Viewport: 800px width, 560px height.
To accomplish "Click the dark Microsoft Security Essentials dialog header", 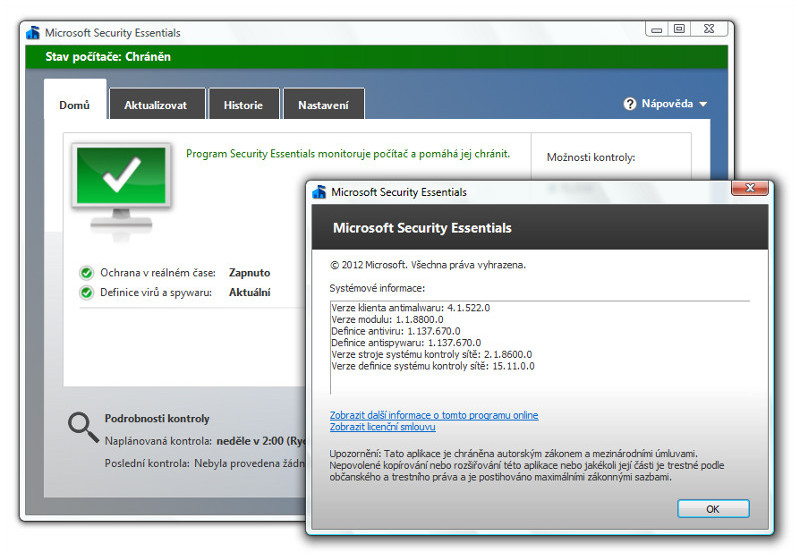I will click(540, 227).
